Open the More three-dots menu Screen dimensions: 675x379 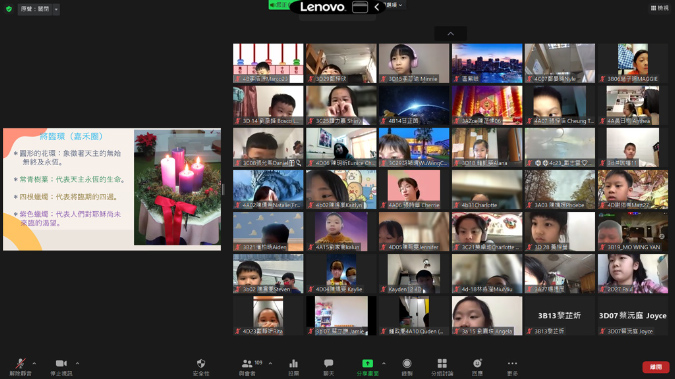tap(512, 363)
